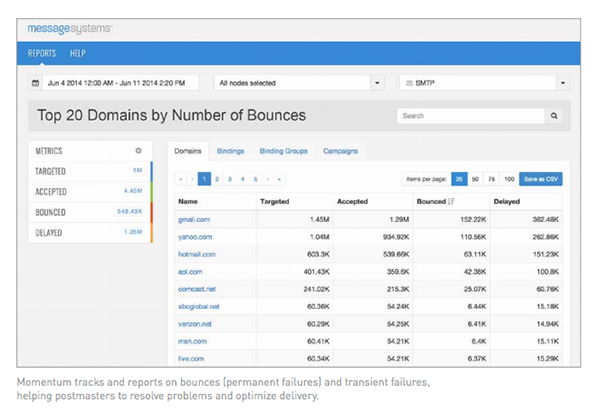Sort by Accepted column header
Viewport: 600px width, 412px height.
click(x=352, y=201)
